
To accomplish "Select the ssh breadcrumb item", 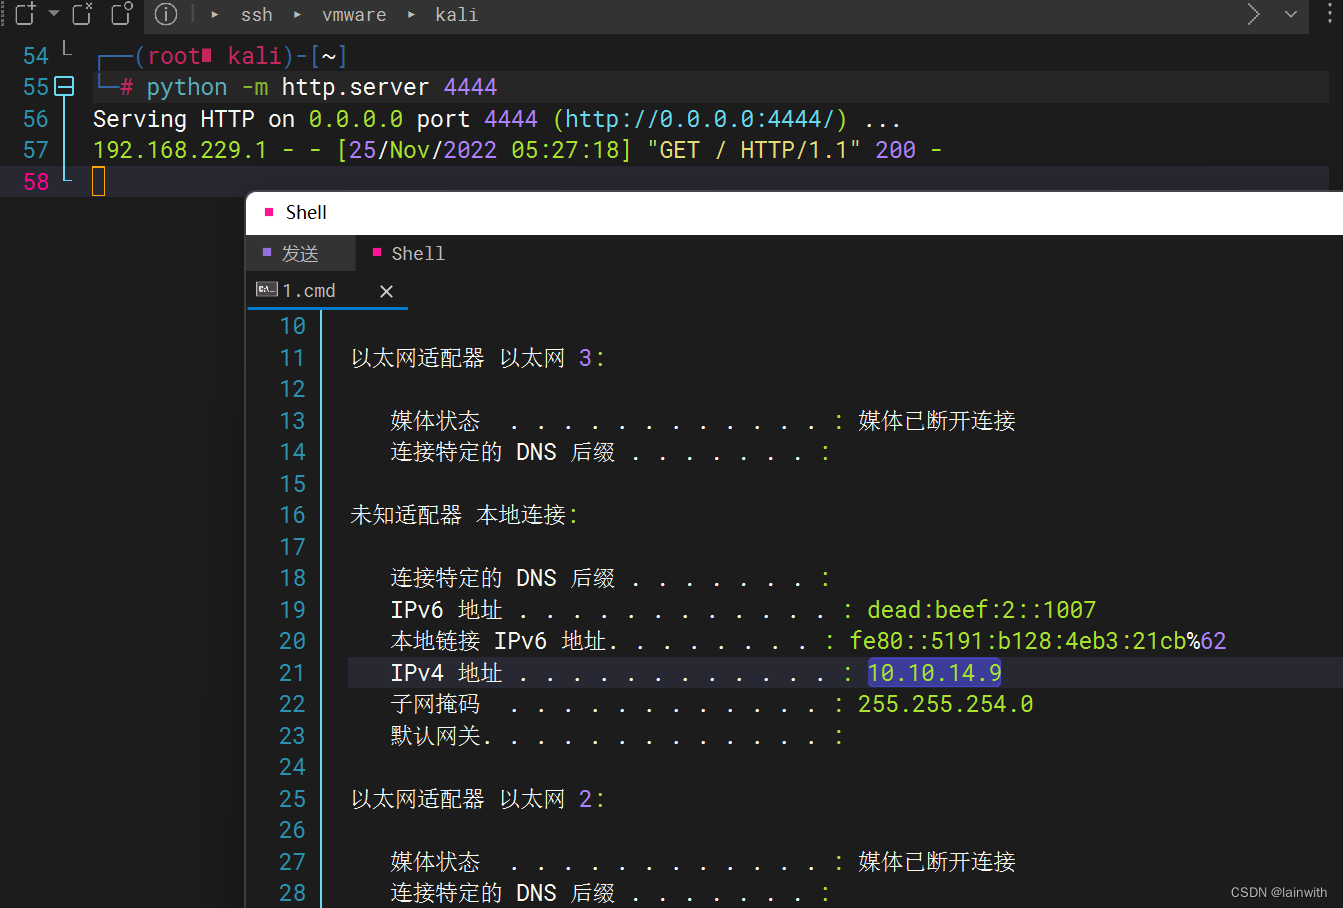I will tap(256, 15).
